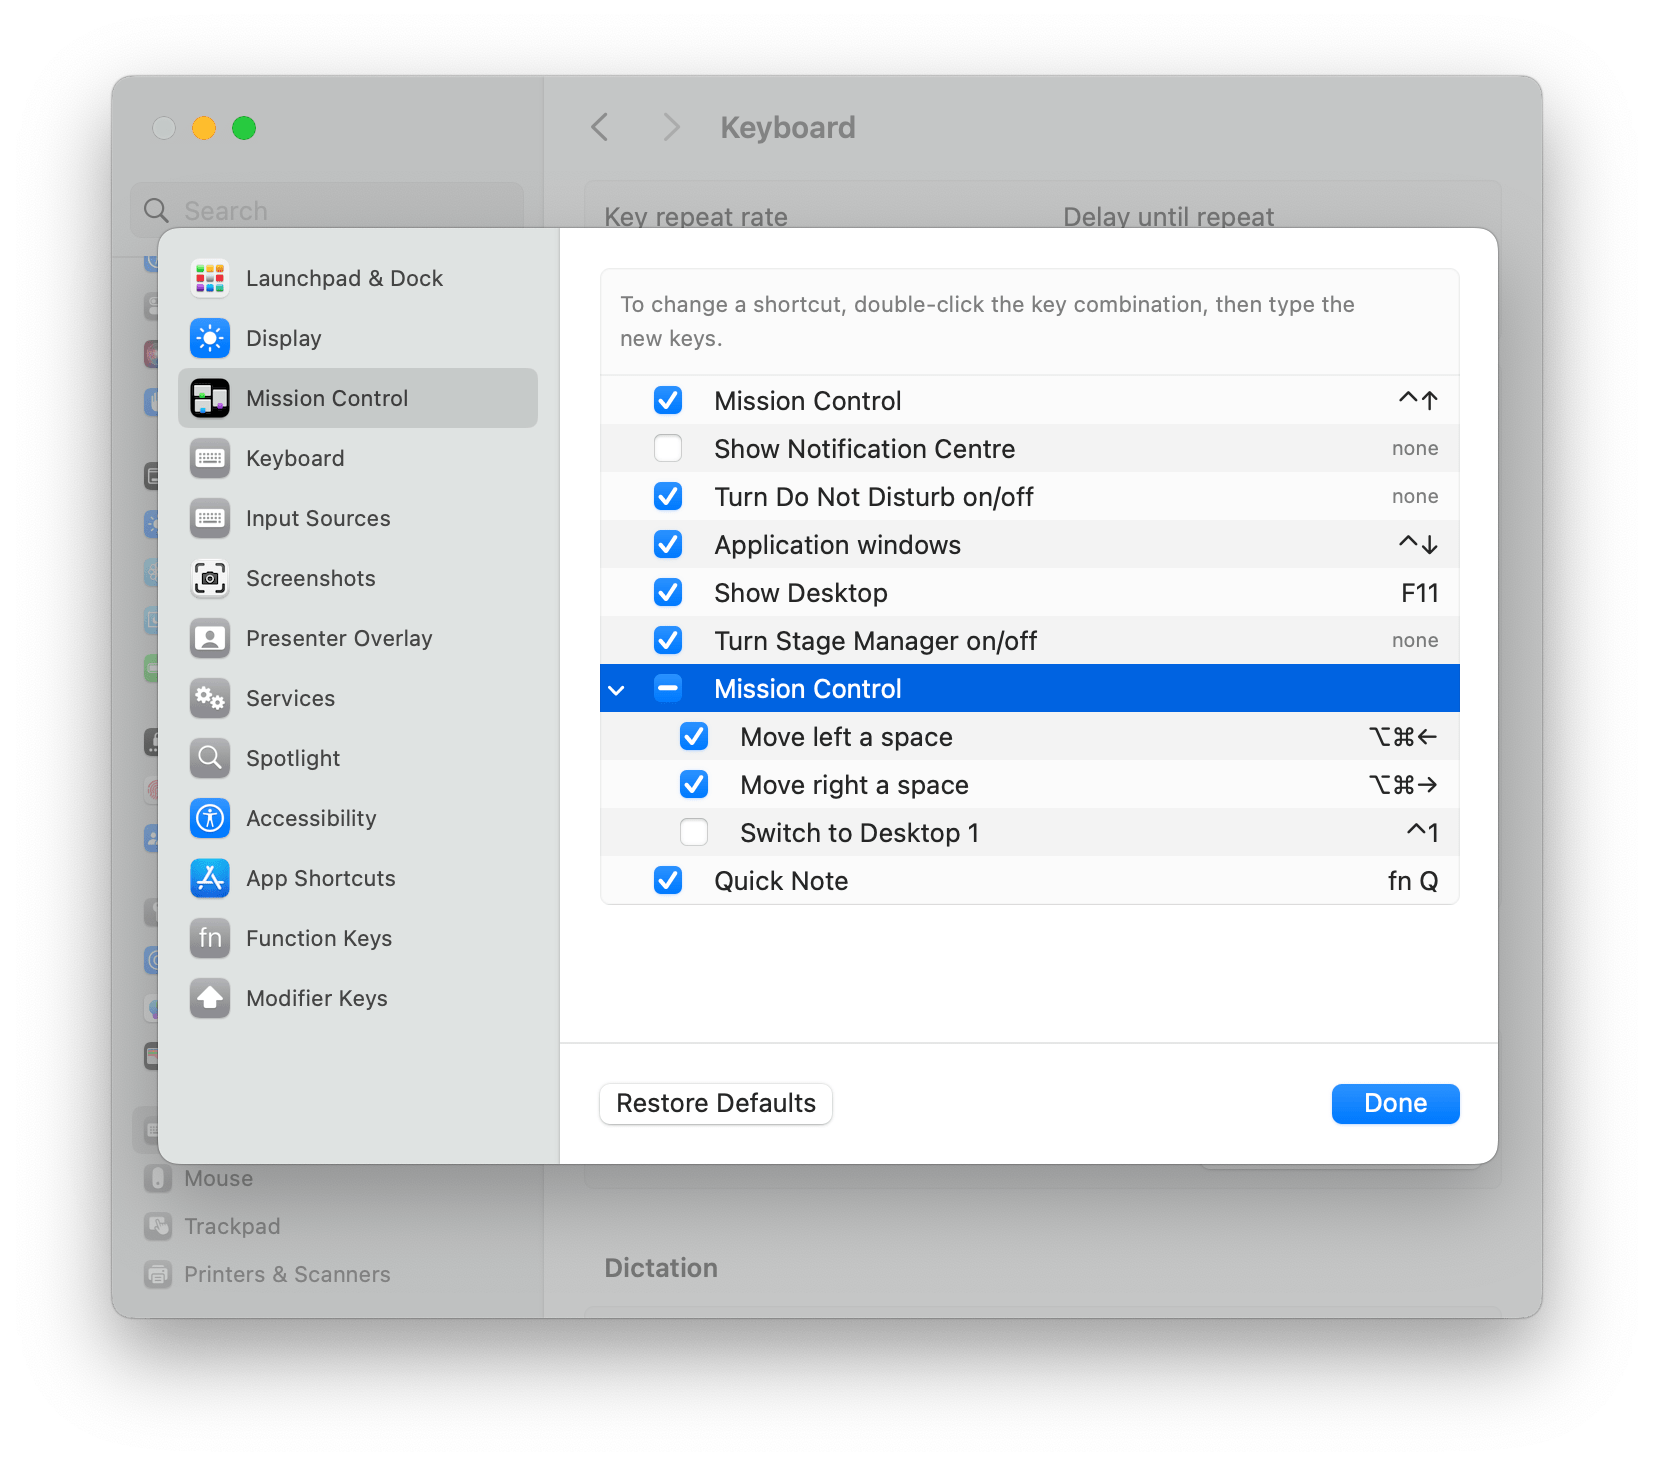Open Spotlight settings via the magnifier icon

[210, 758]
